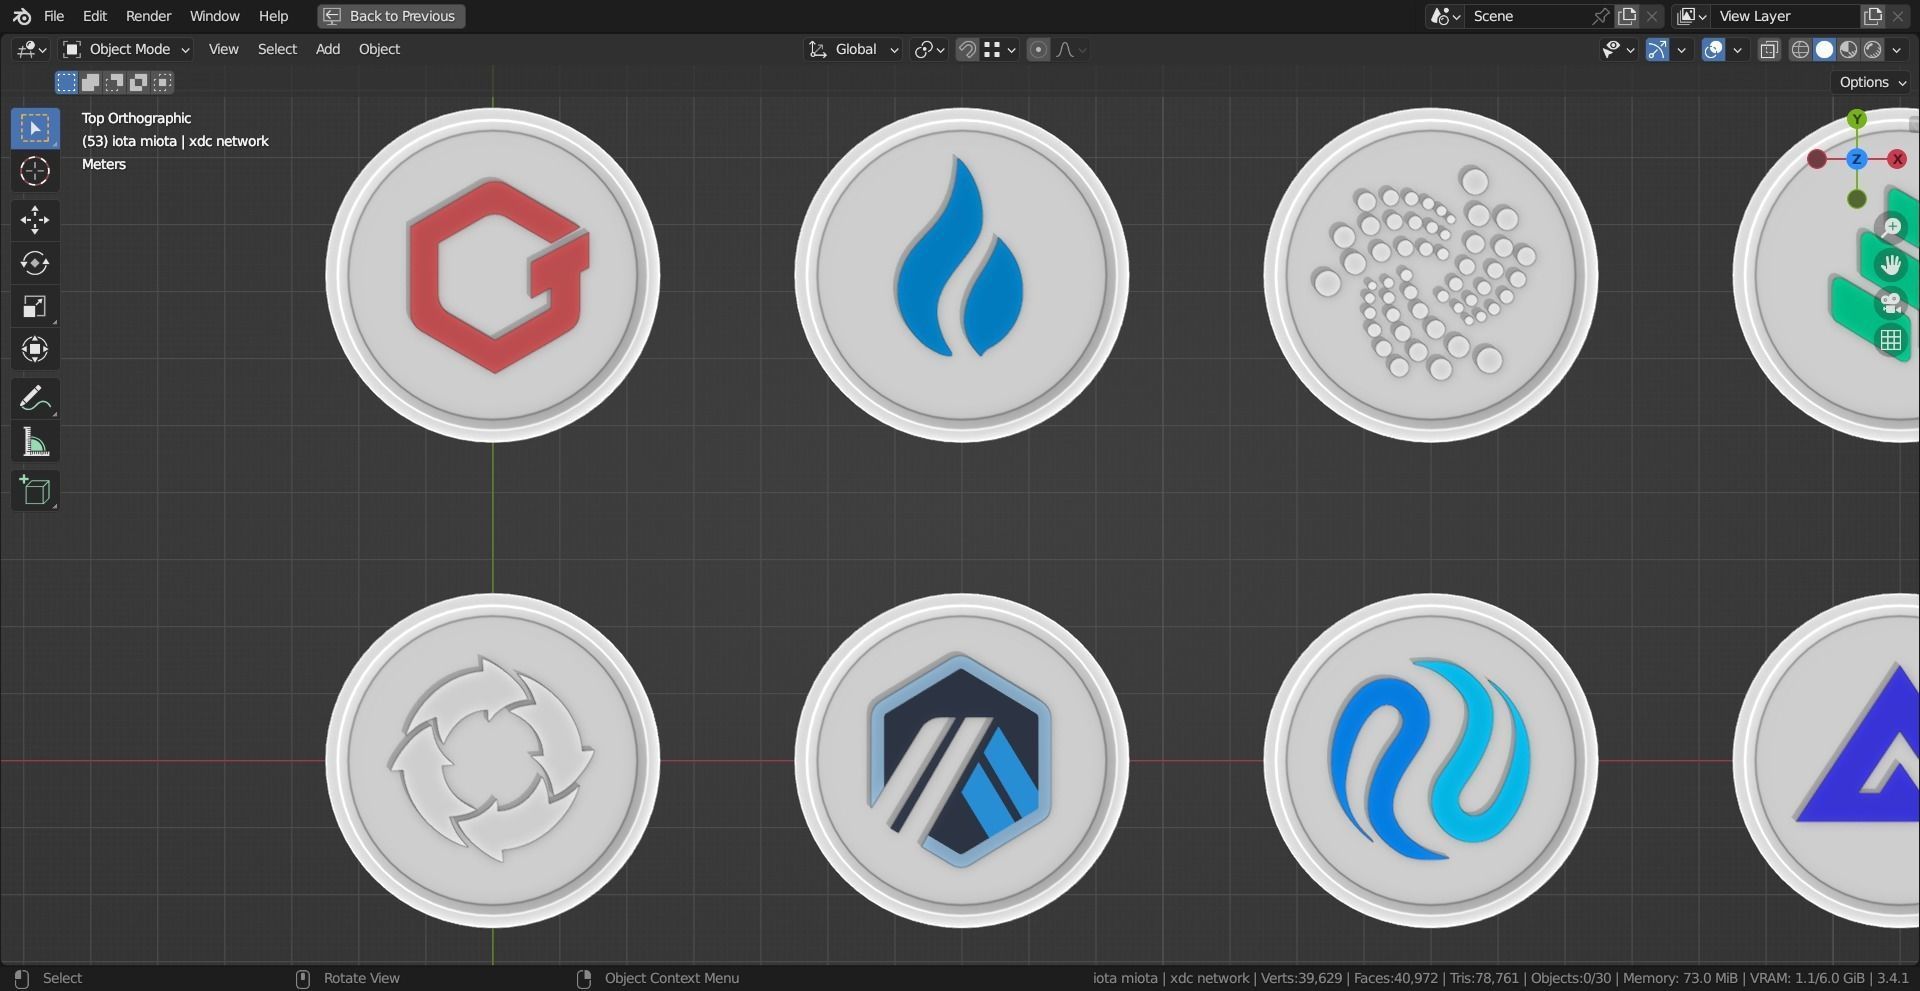Set selection mode to Extend
The width and height of the screenshot is (1920, 991).
(90, 82)
